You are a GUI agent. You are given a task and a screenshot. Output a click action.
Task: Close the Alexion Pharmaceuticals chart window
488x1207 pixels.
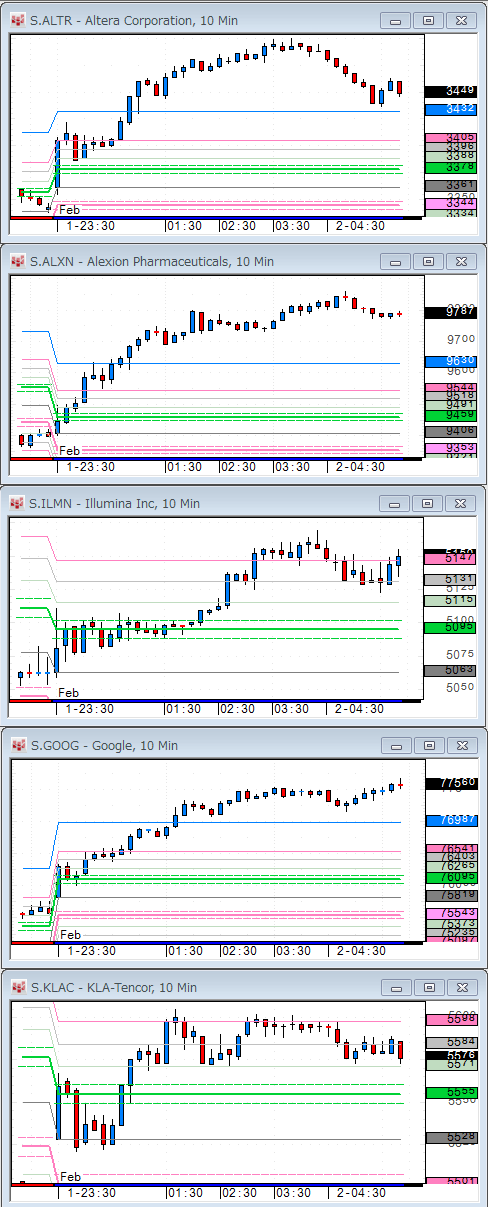[x=460, y=262]
